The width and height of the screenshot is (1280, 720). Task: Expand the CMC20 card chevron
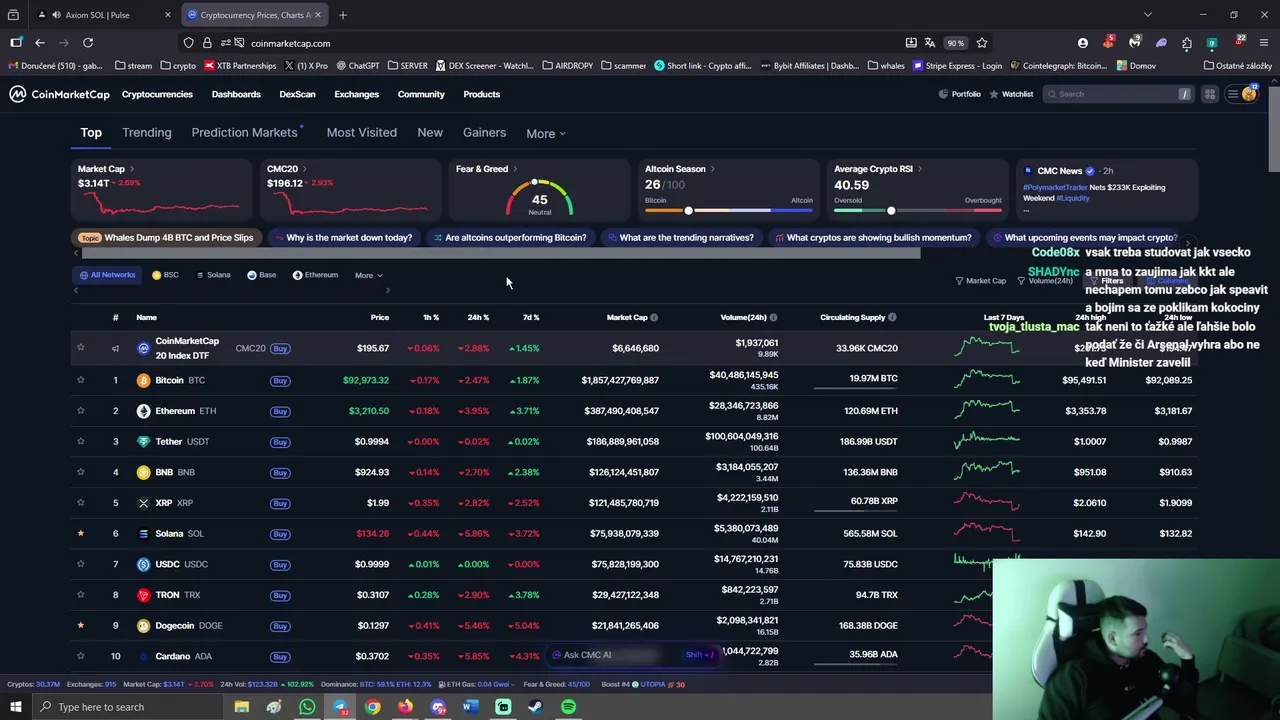pyautogui.click(x=305, y=169)
